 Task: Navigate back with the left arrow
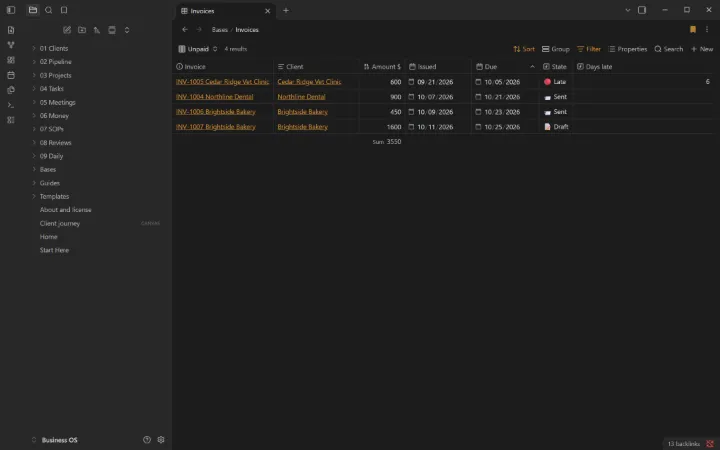coord(185,29)
